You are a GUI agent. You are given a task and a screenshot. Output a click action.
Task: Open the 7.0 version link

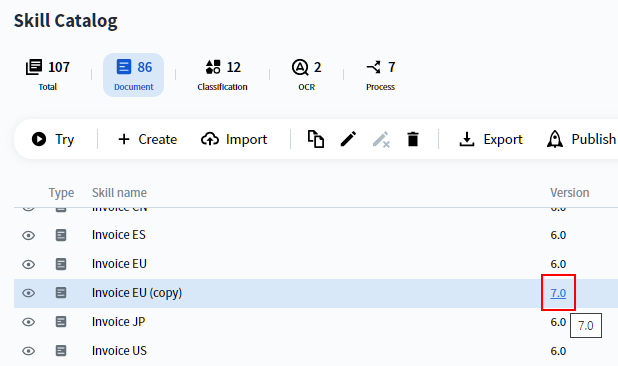coord(558,293)
